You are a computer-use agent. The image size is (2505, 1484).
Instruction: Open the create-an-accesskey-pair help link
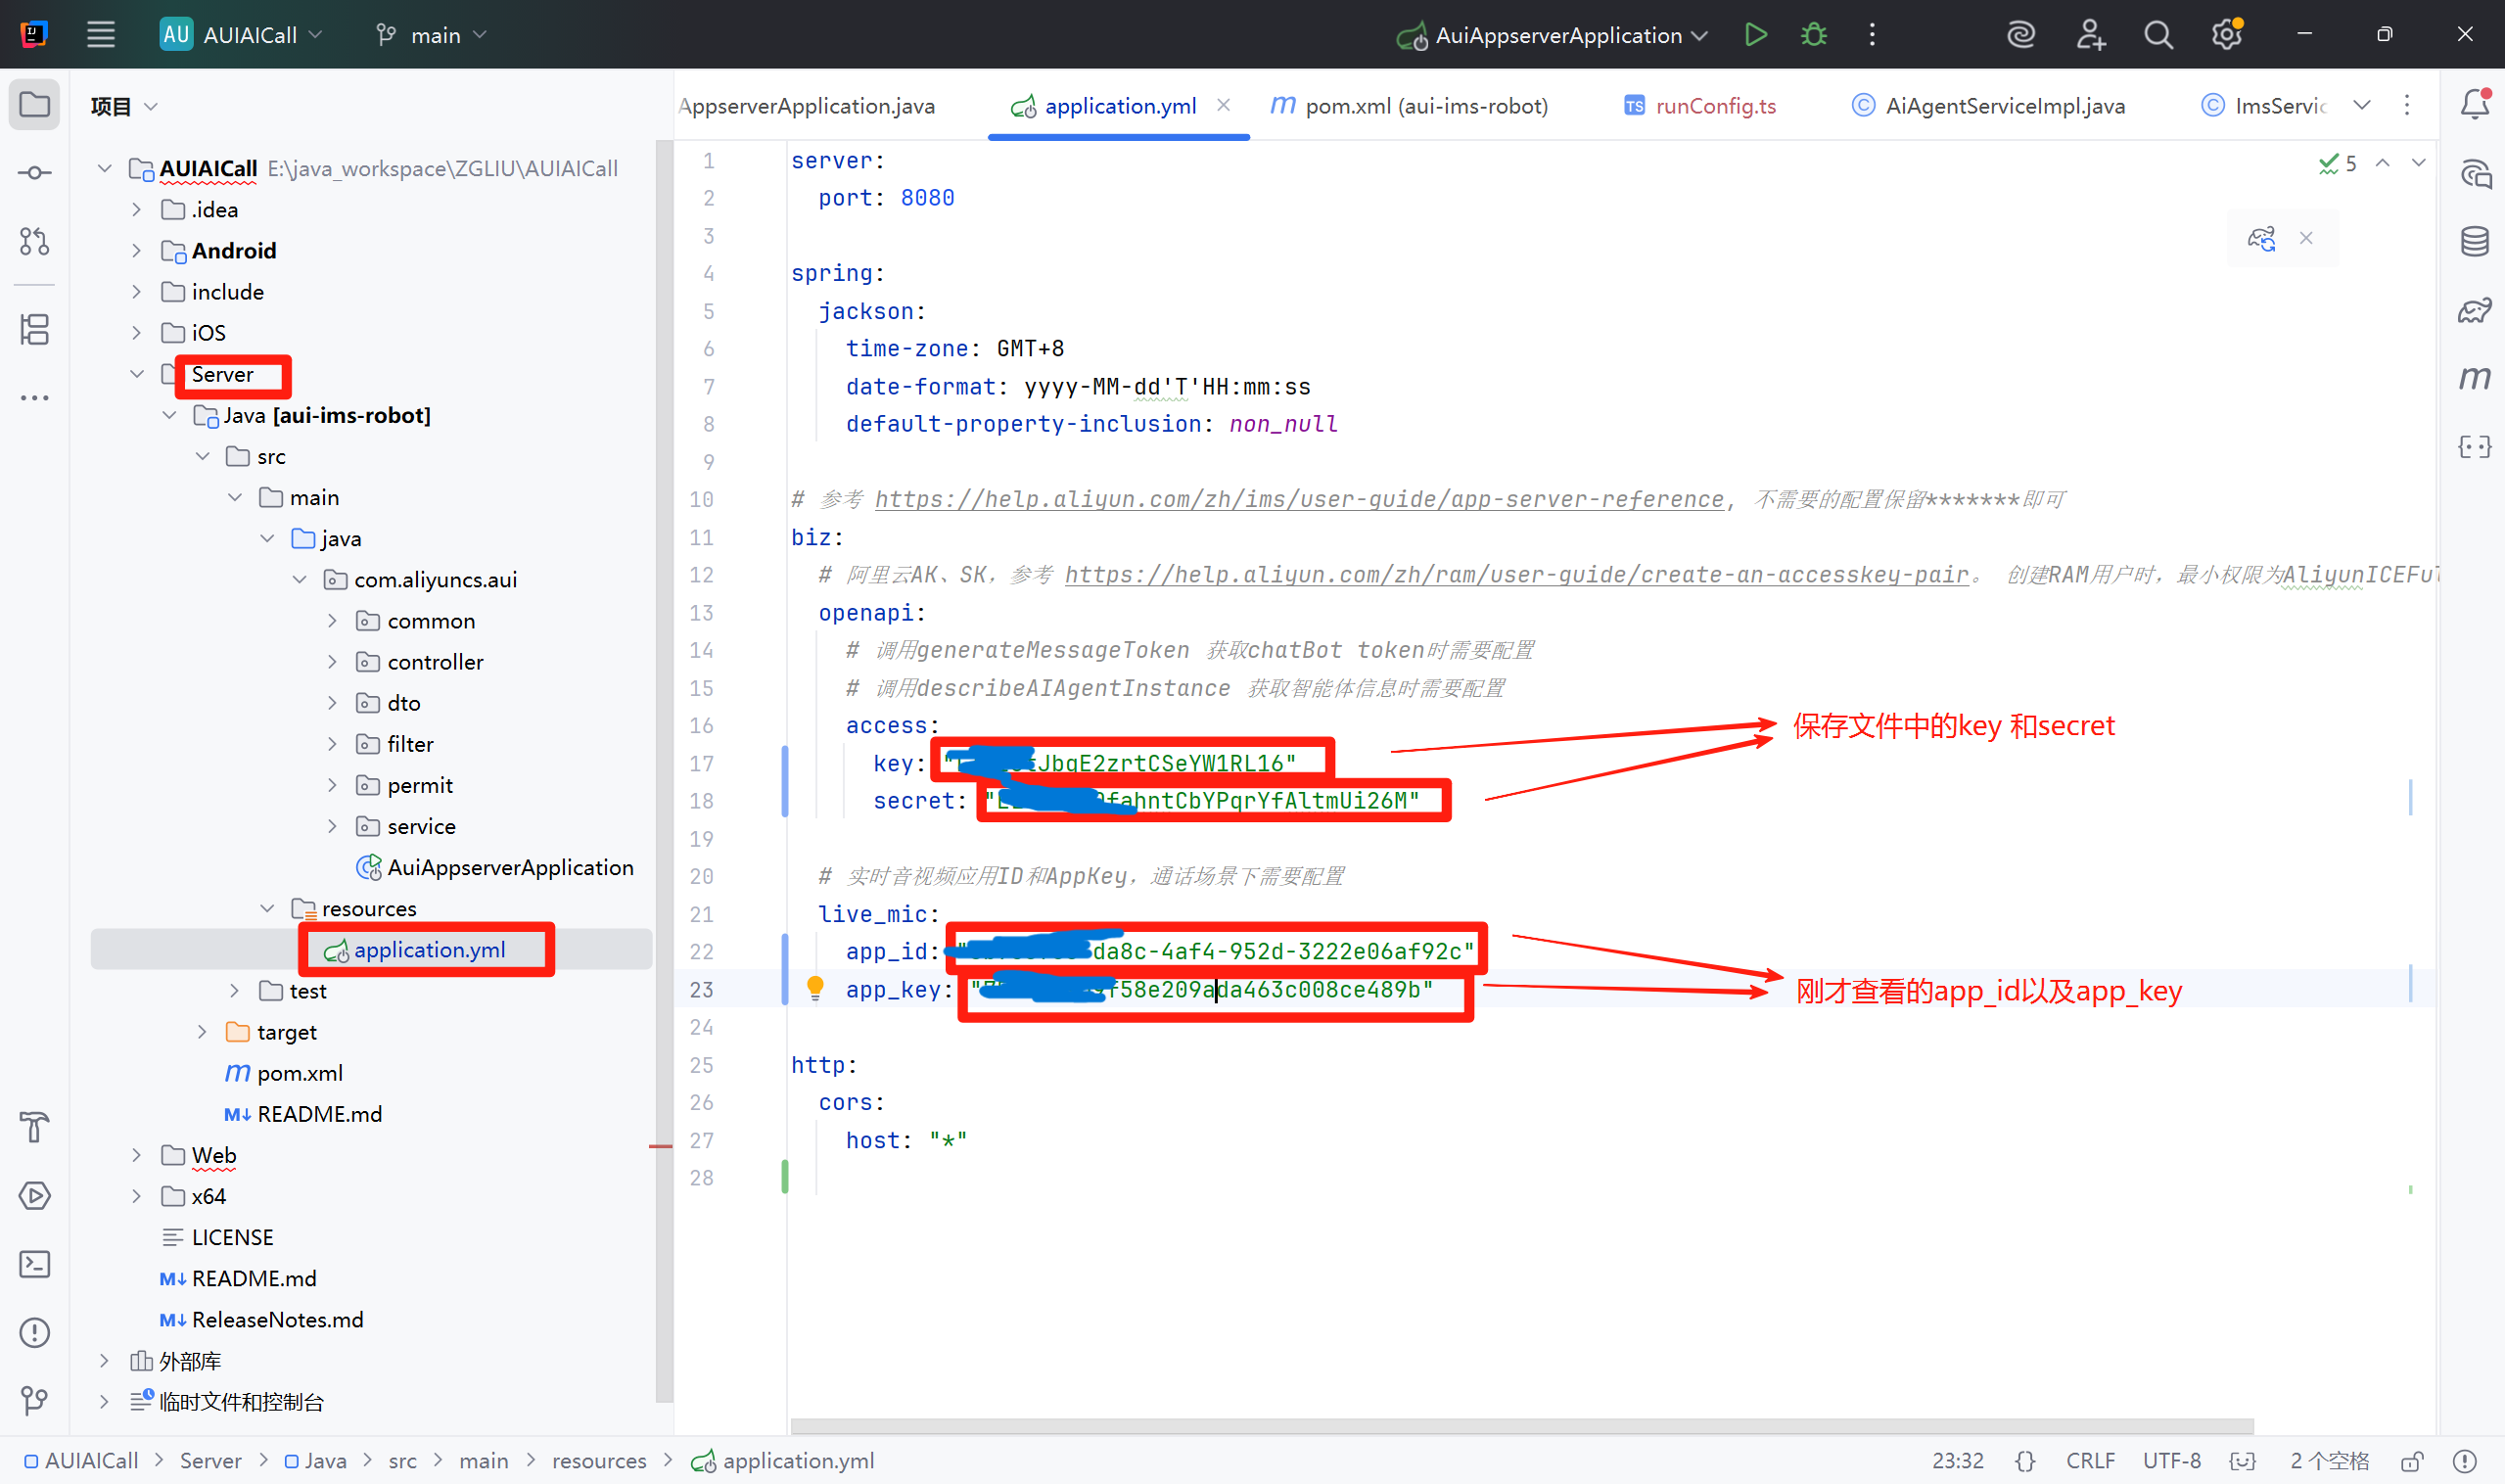pos(1516,574)
